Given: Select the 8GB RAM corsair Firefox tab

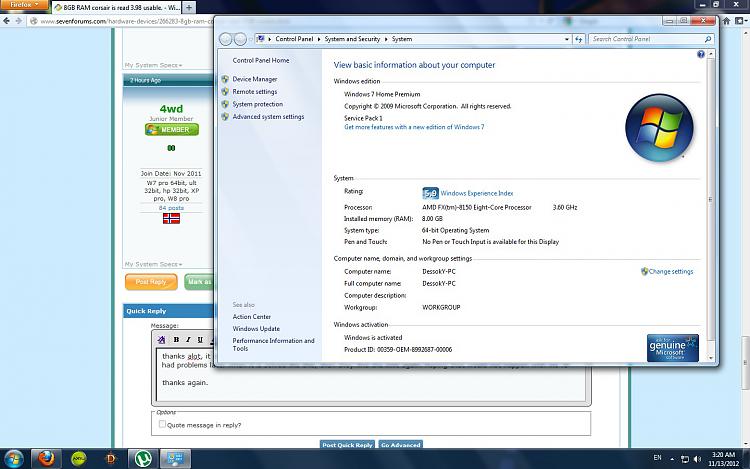Looking at the screenshot, I should click(x=116, y=7).
